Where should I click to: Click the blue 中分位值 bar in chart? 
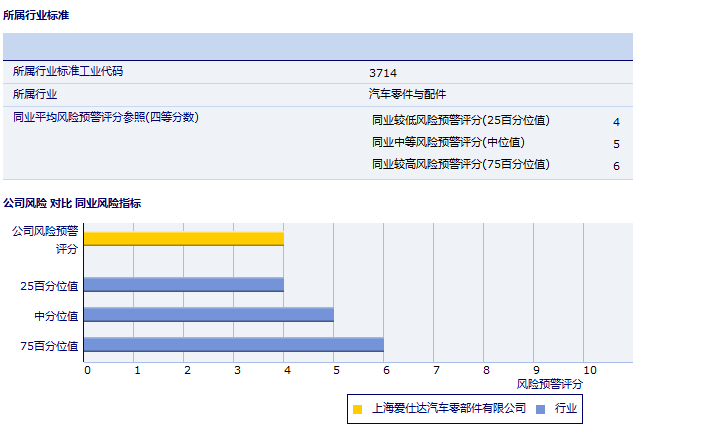[208, 314]
